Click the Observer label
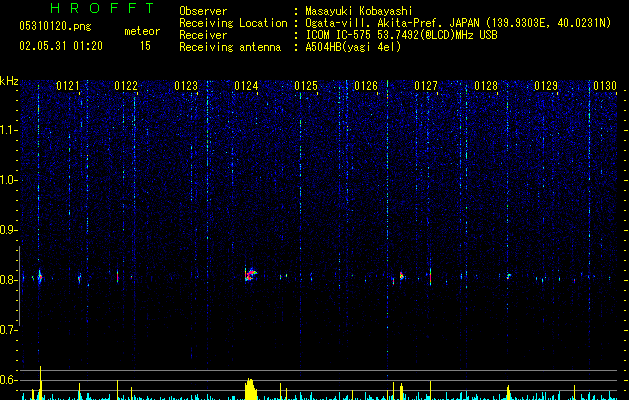629x400 pixels. click(203, 11)
